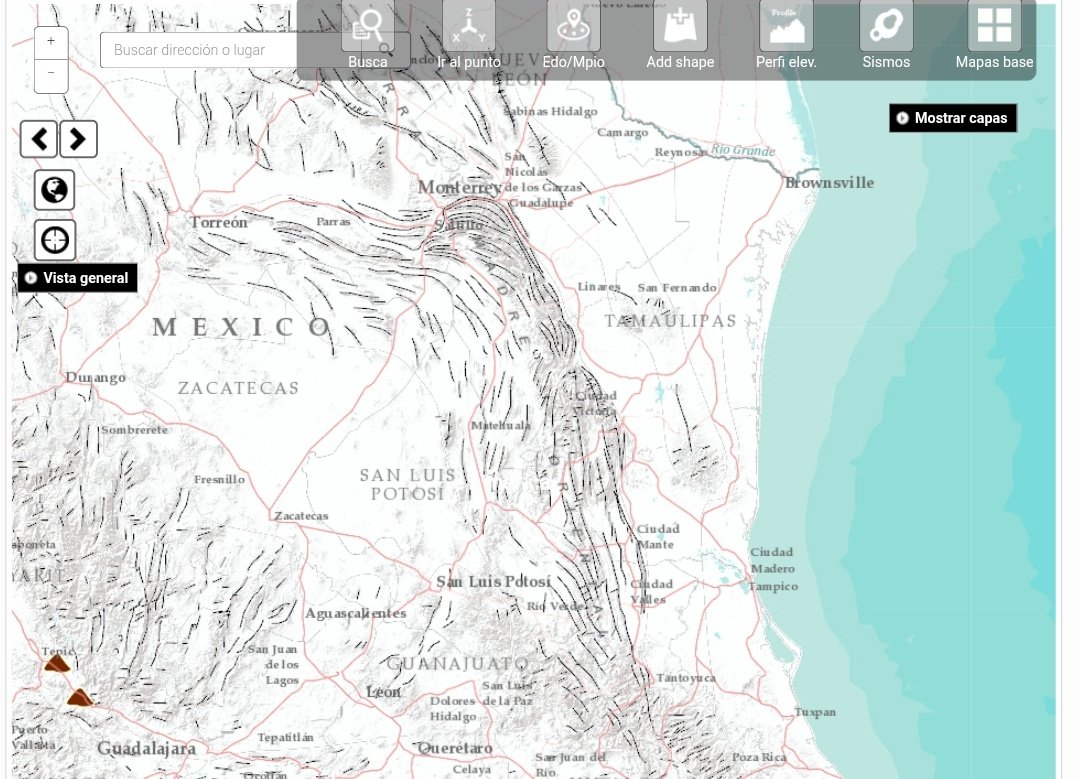This screenshot has width=1080, height=779.
Task: Click the Sombrerete town label
Action: coord(135,430)
